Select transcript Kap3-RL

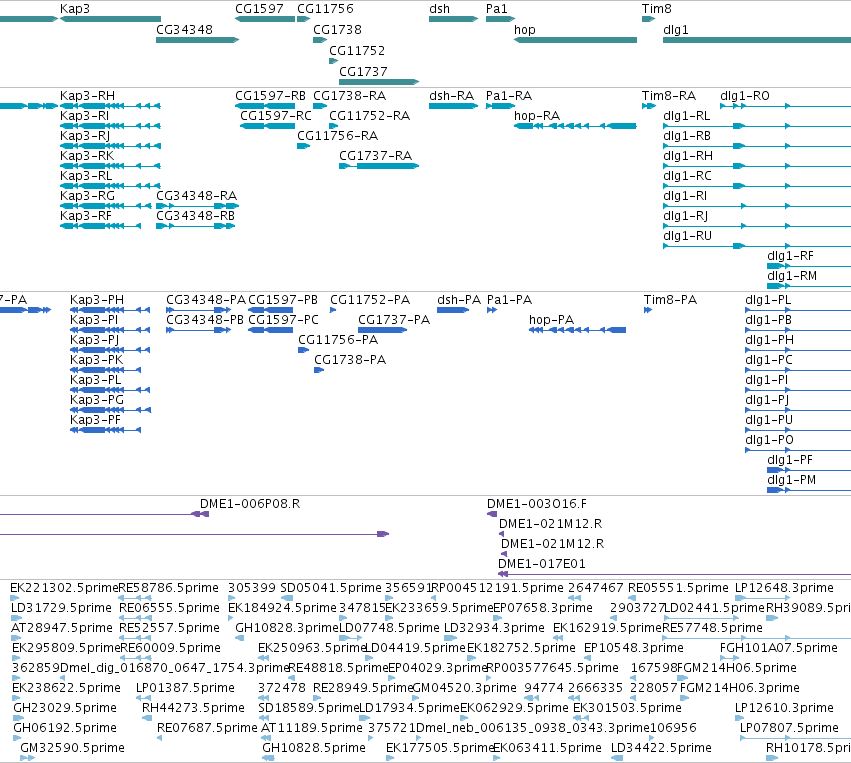tap(110, 186)
